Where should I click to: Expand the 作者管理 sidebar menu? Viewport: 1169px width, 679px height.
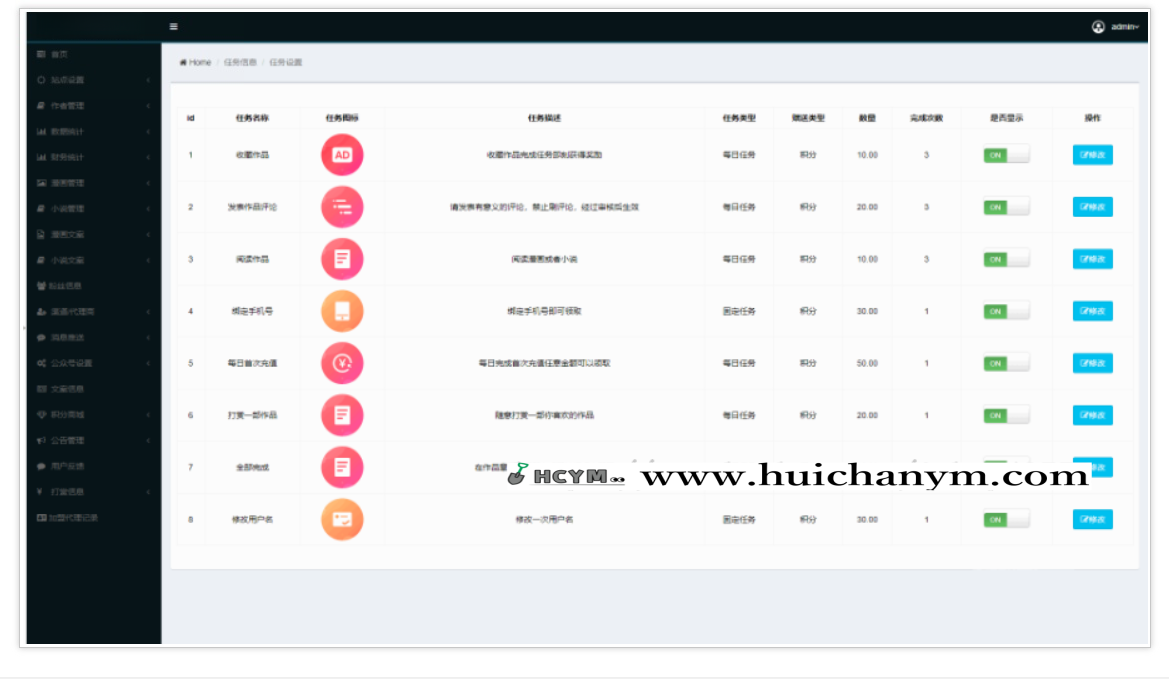[92, 105]
